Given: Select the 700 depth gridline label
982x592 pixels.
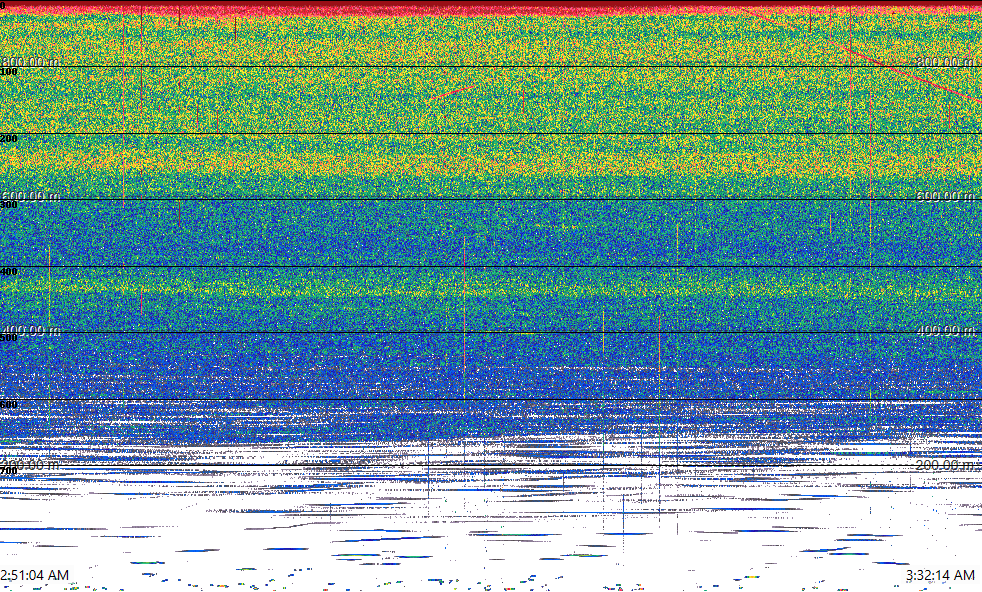Looking at the screenshot, I should point(9,471).
